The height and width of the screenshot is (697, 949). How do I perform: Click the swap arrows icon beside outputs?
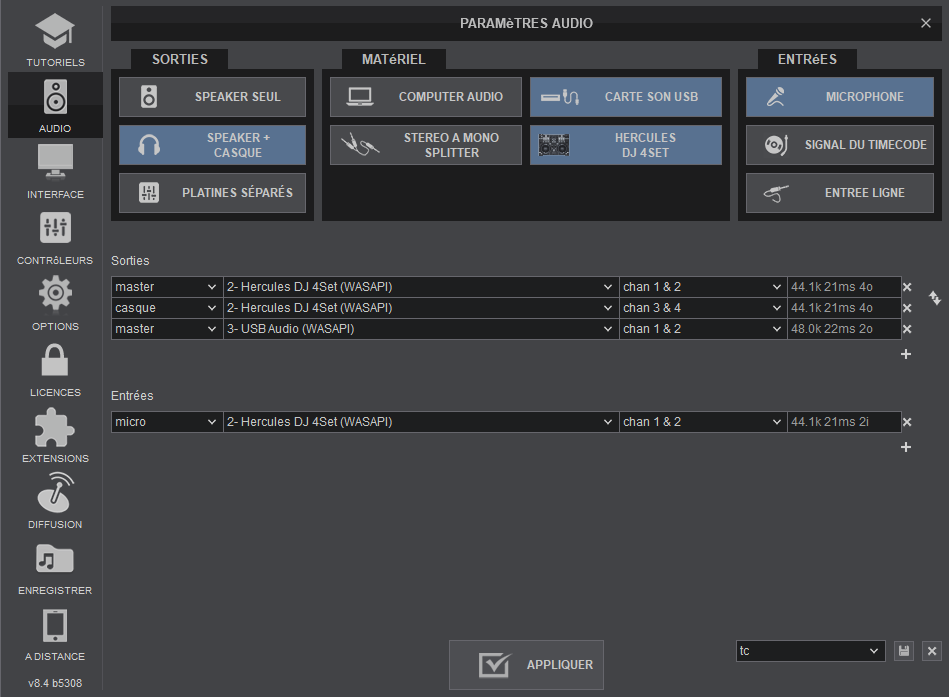coord(935,297)
